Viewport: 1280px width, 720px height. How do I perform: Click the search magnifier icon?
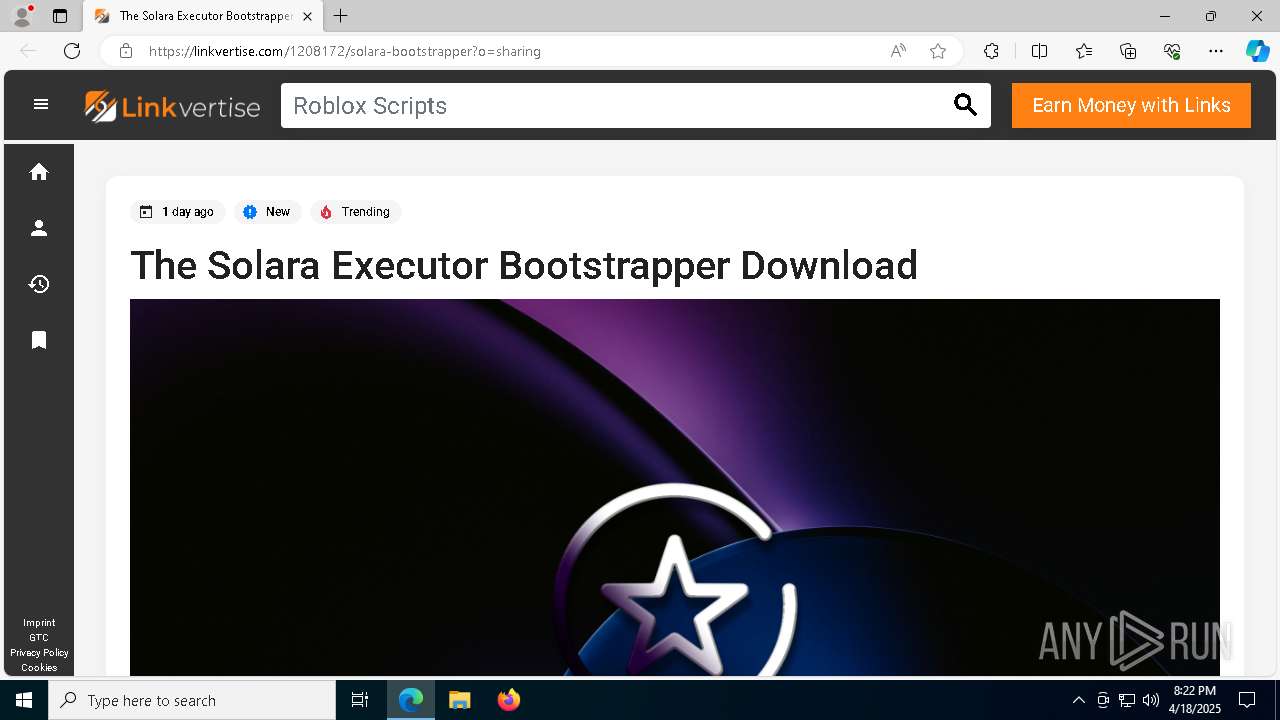[965, 105]
